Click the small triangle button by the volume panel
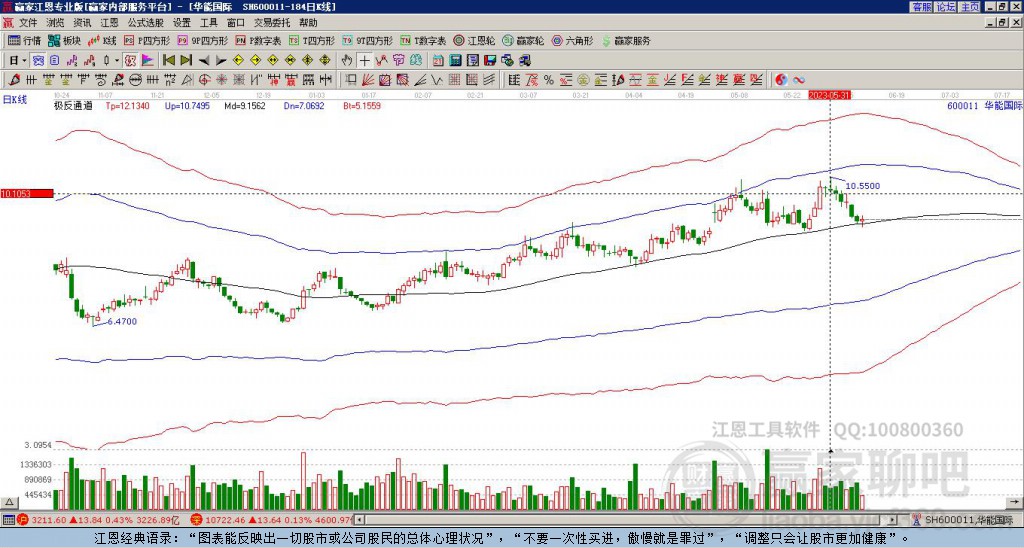The image size is (1024, 548). click(9, 502)
